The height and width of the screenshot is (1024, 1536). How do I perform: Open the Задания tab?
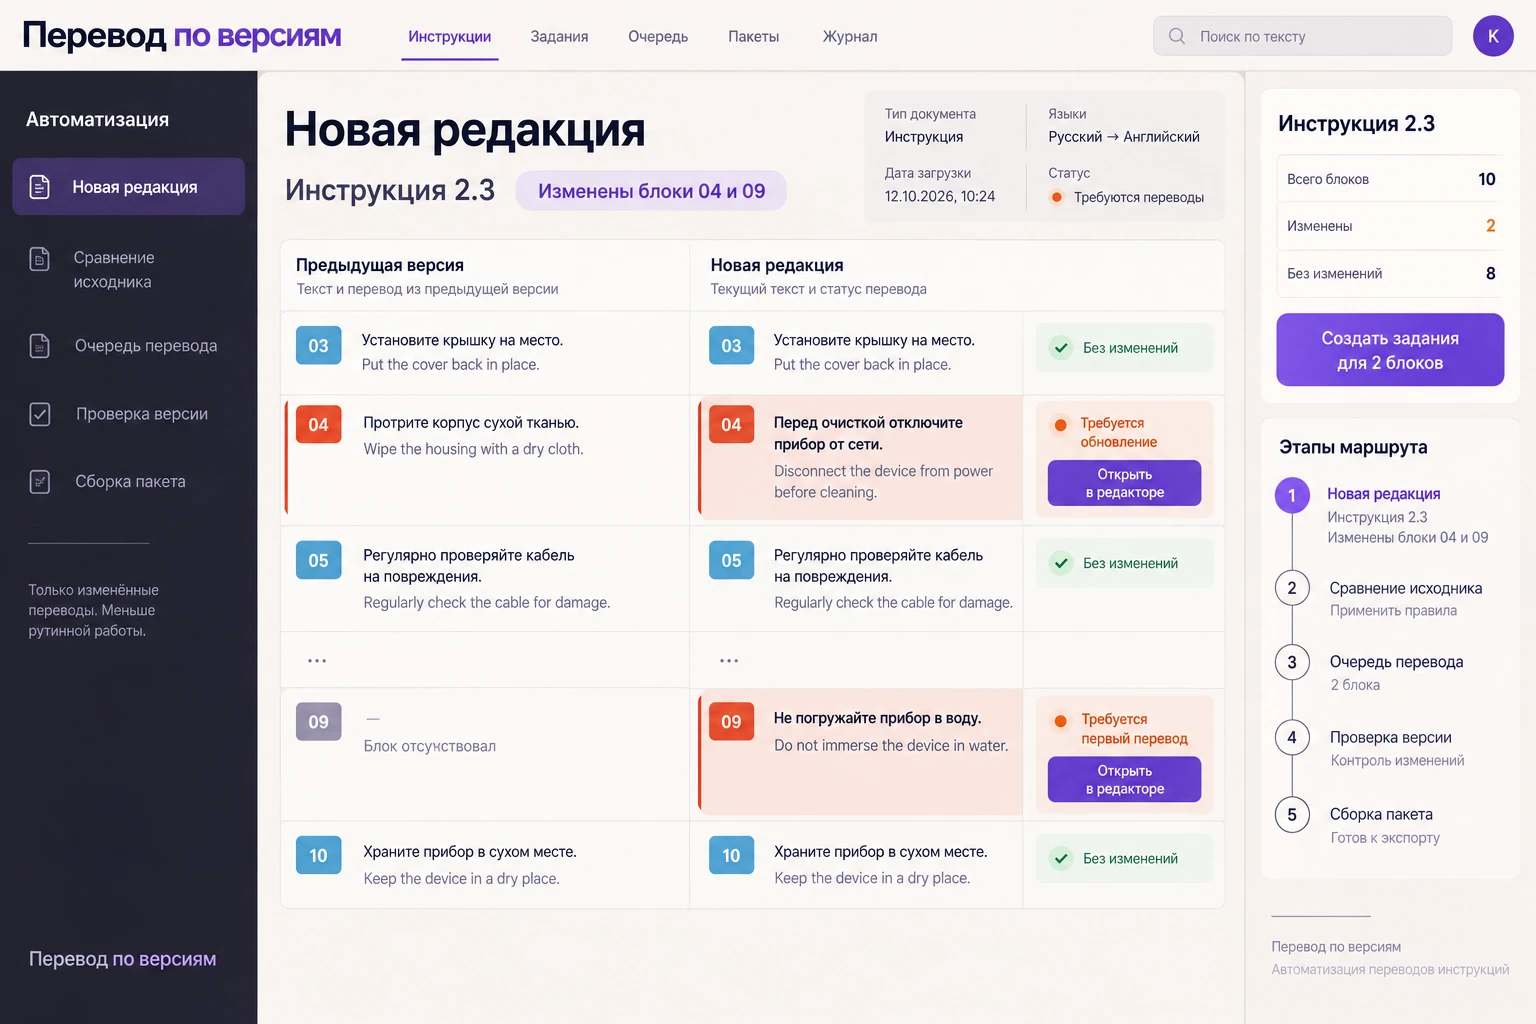tap(559, 37)
